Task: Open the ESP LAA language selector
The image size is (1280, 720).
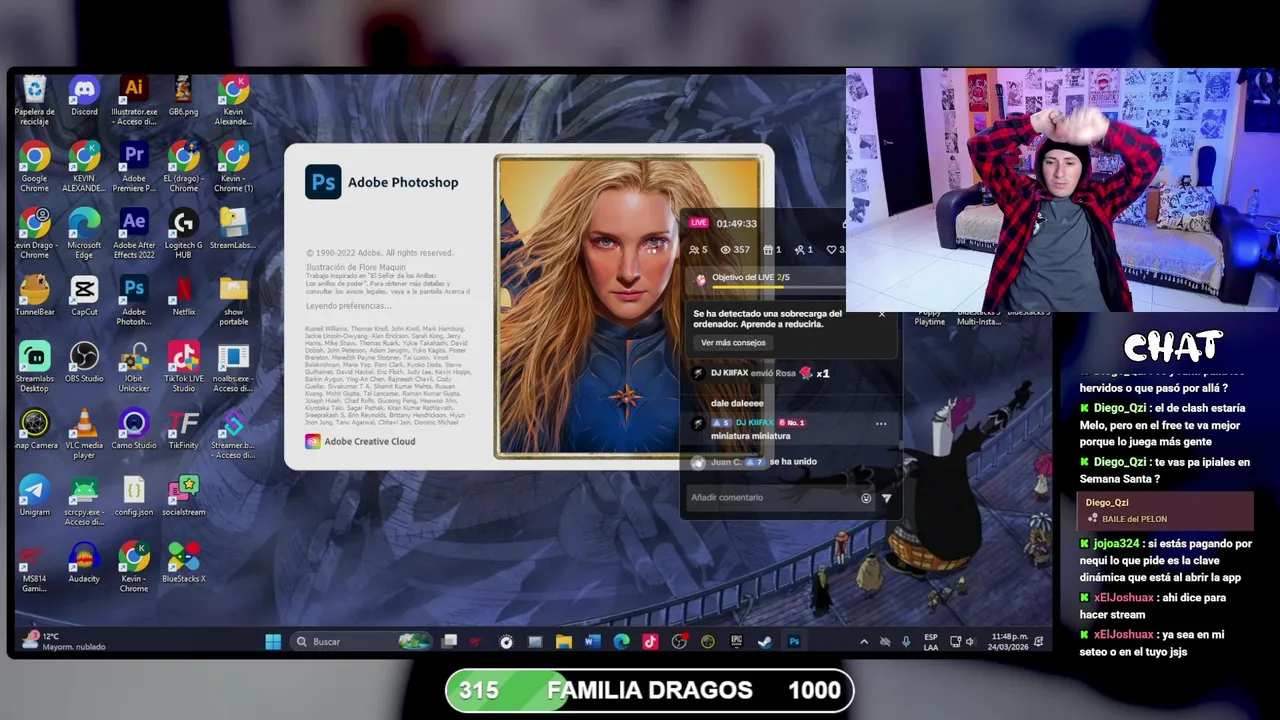Action: pos(931,642)
